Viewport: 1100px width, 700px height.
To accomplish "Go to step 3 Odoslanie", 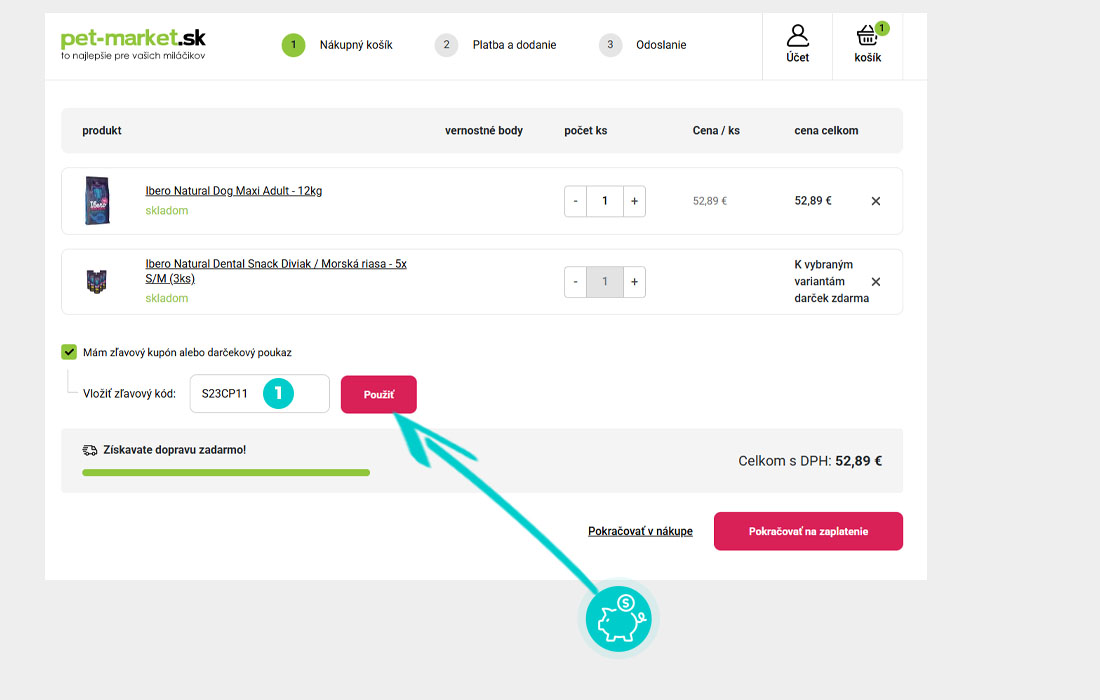I will coord(643,45).
